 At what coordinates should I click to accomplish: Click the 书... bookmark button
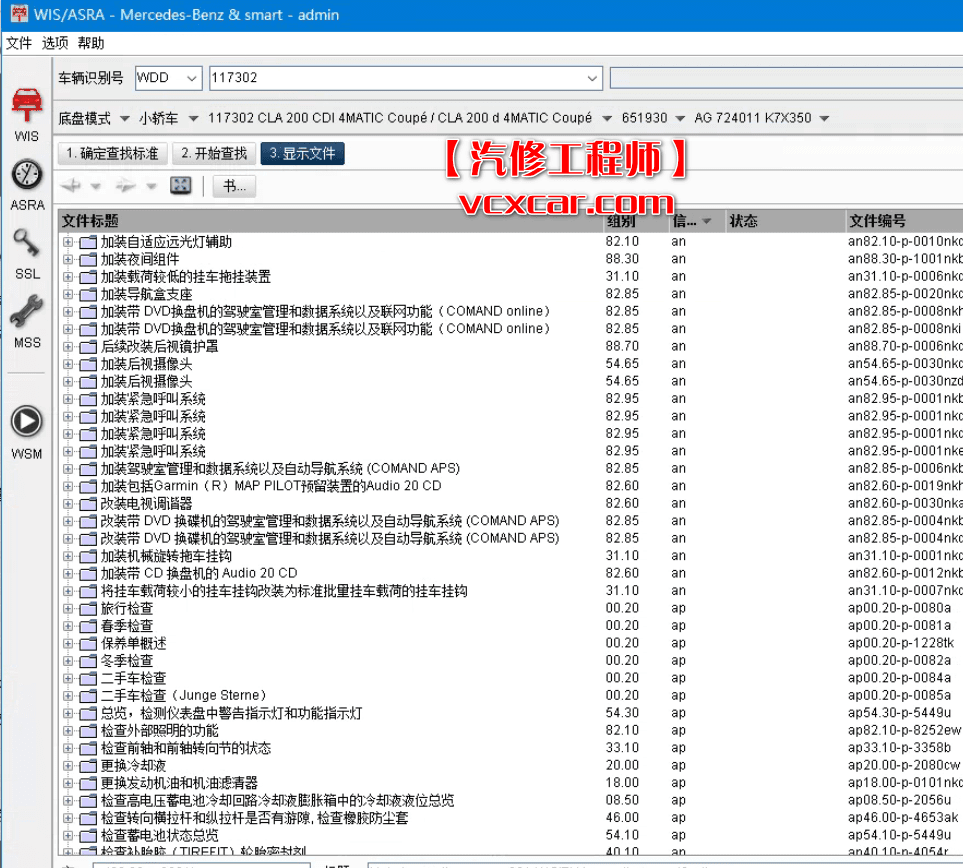coord(232,184)
